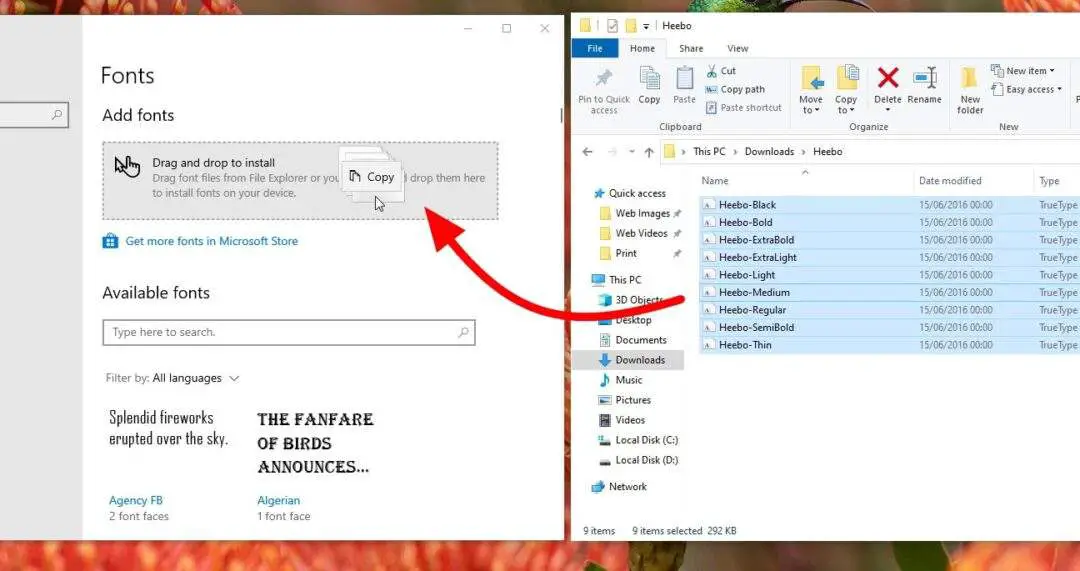Open the Agency FB font
This screenshot has height=571, width=1080.
click(136, 500)
